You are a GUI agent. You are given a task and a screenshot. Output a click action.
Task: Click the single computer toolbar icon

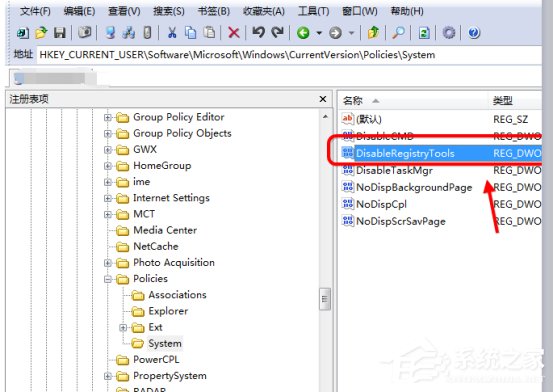(110, 33)
